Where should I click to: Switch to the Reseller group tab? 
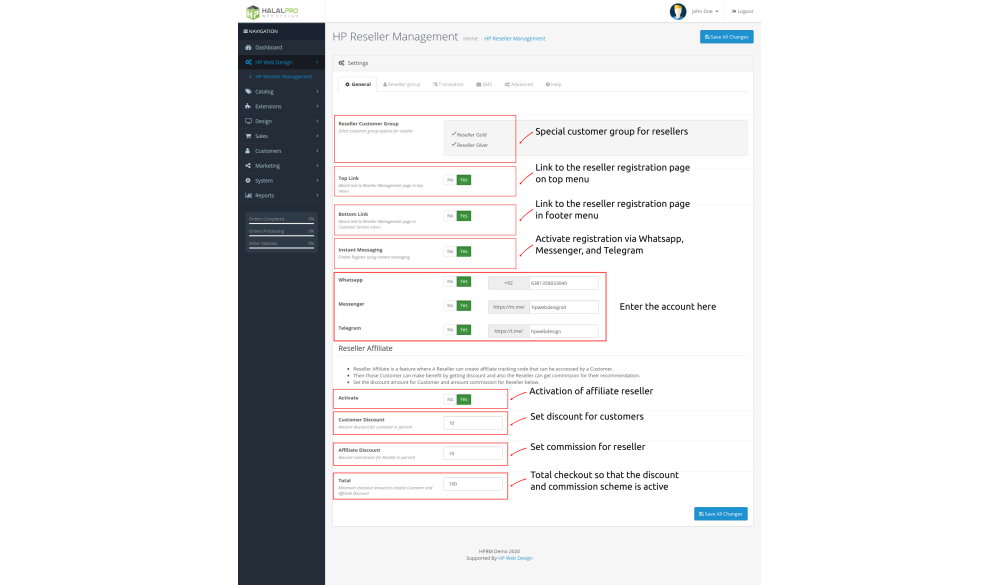[x=402, y=84]
